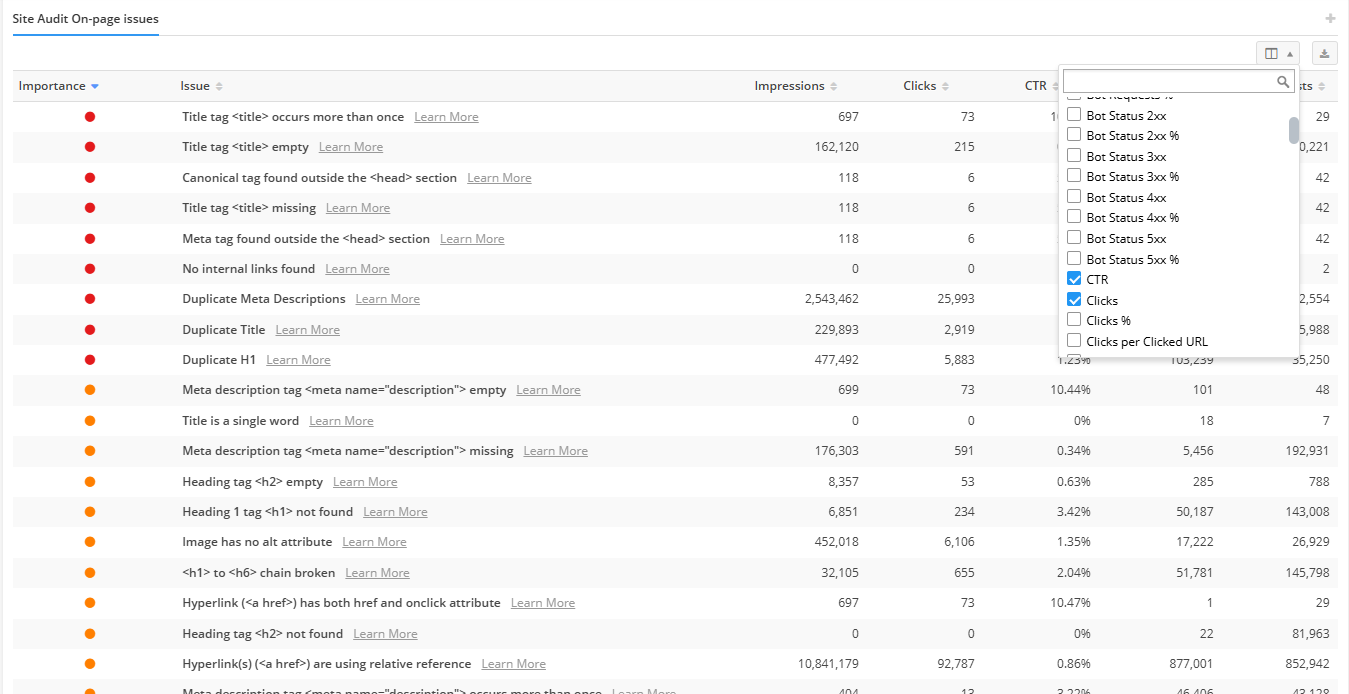The image size is (1349, 694).
Task: Click the download/export icon button
Action: [1324, 54]
